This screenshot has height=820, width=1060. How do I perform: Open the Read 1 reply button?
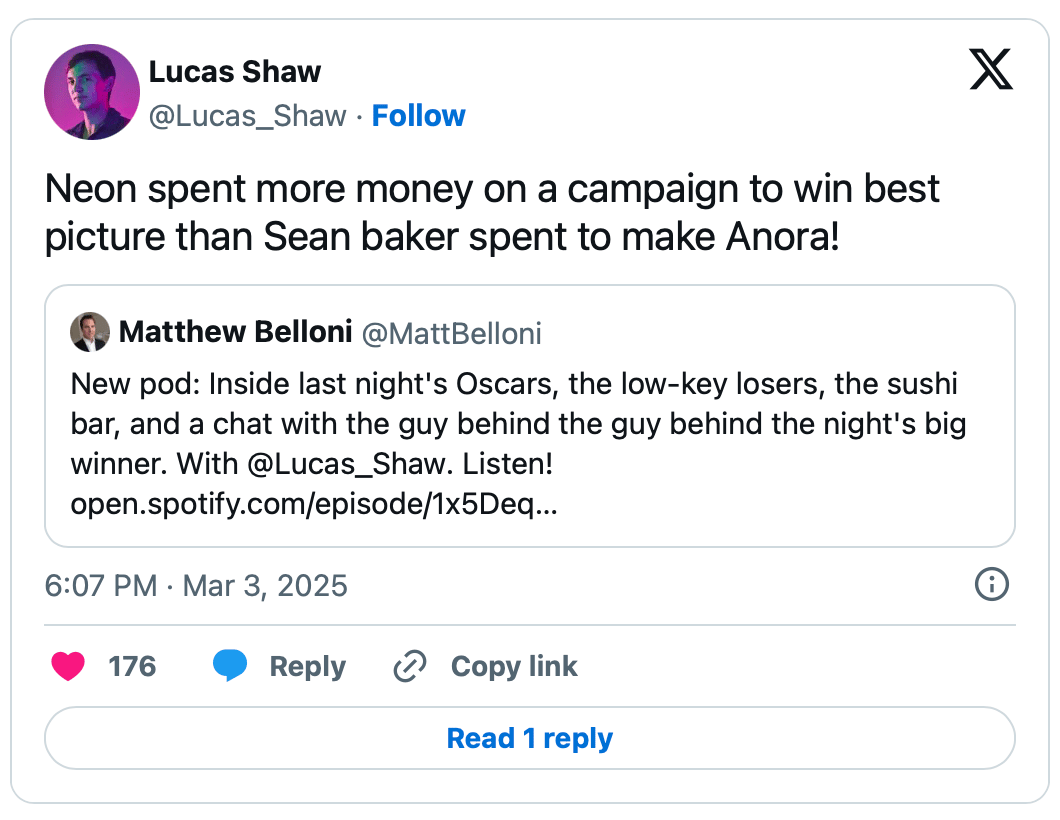(x=529, y=738)
